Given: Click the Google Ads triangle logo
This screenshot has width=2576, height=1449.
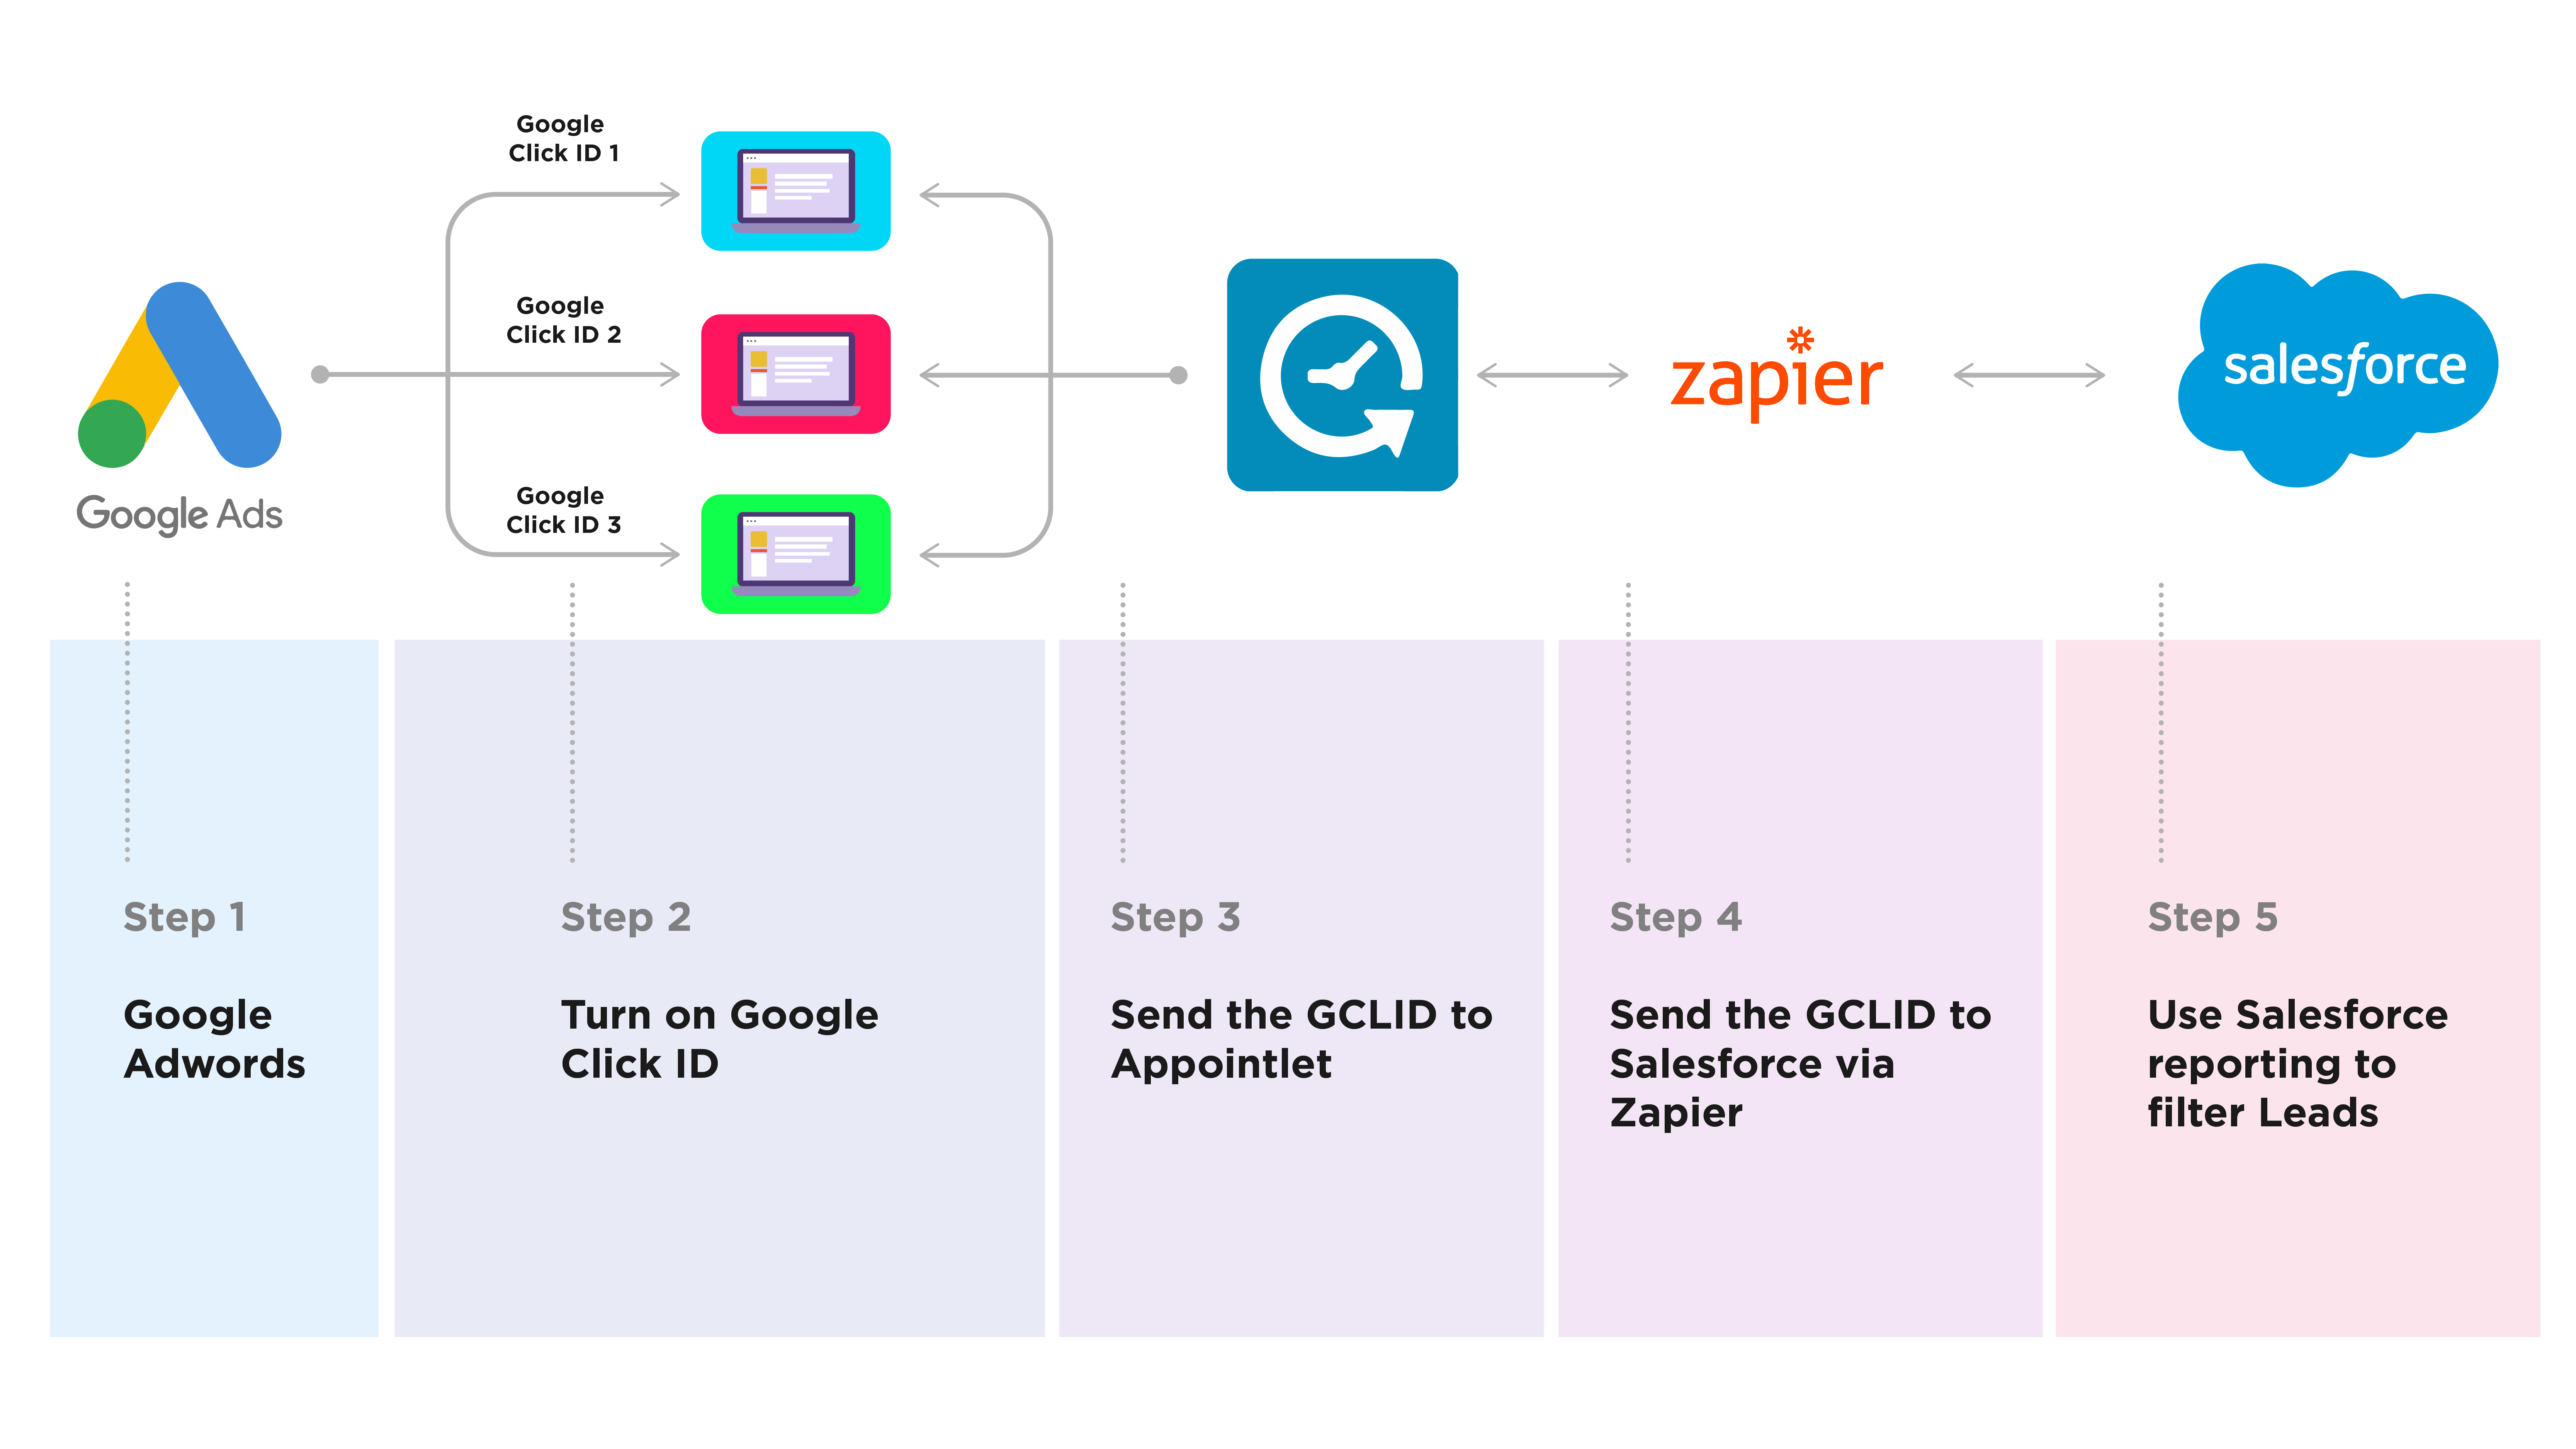Looking at the screenshot, I should pos(177,372).
